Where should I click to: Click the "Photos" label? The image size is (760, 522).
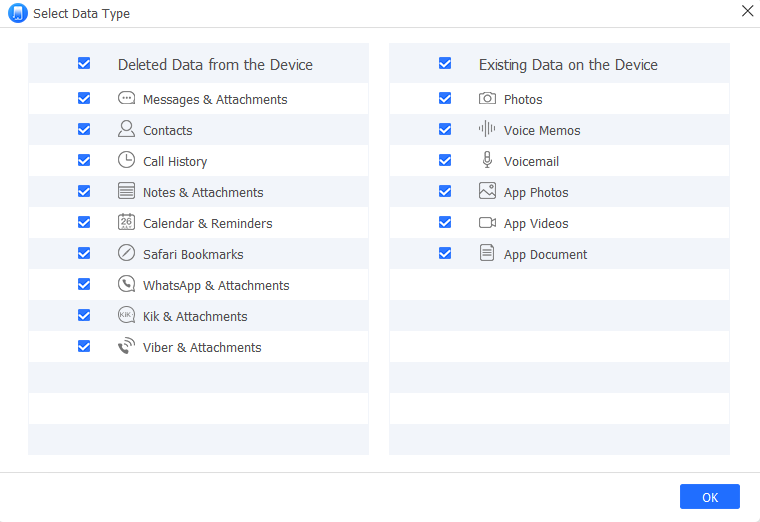pyautogui.click(x=523, y=99)
